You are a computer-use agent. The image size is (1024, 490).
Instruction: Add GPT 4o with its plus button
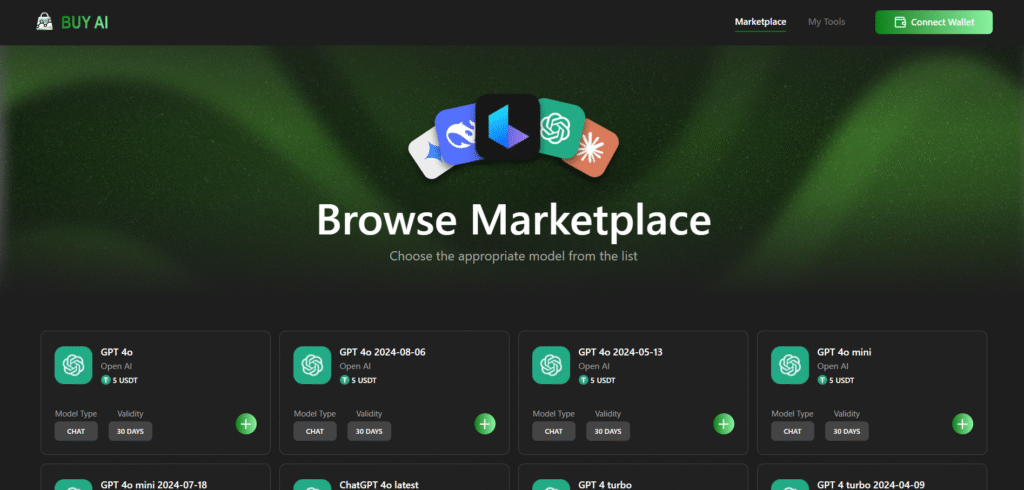coord(246,424)
